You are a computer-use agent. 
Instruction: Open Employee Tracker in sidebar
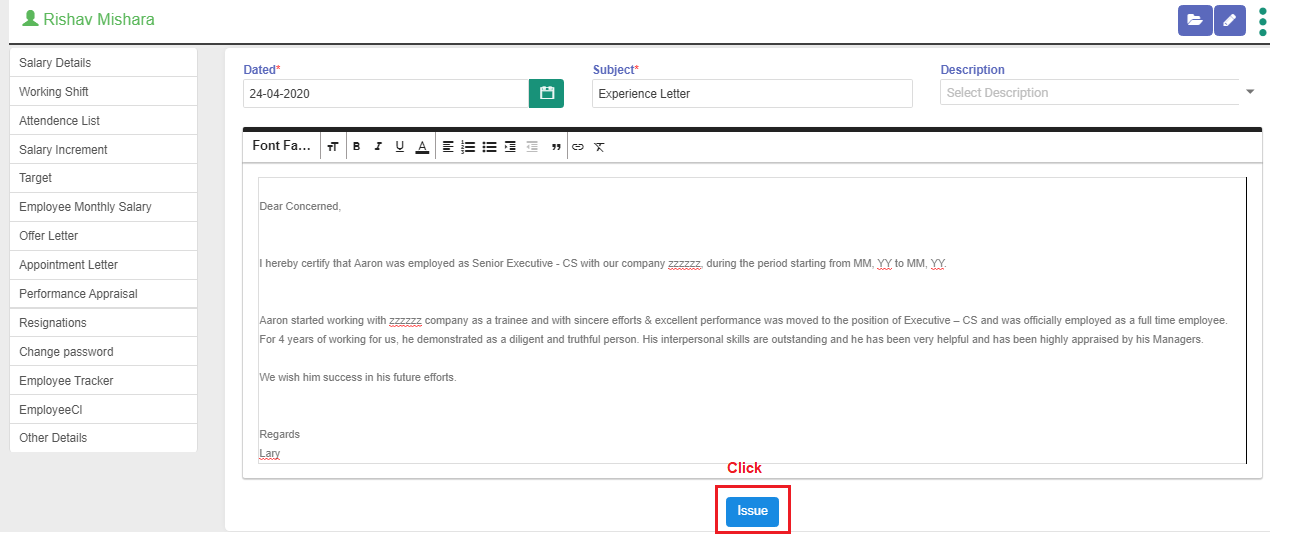click(104, 381)
